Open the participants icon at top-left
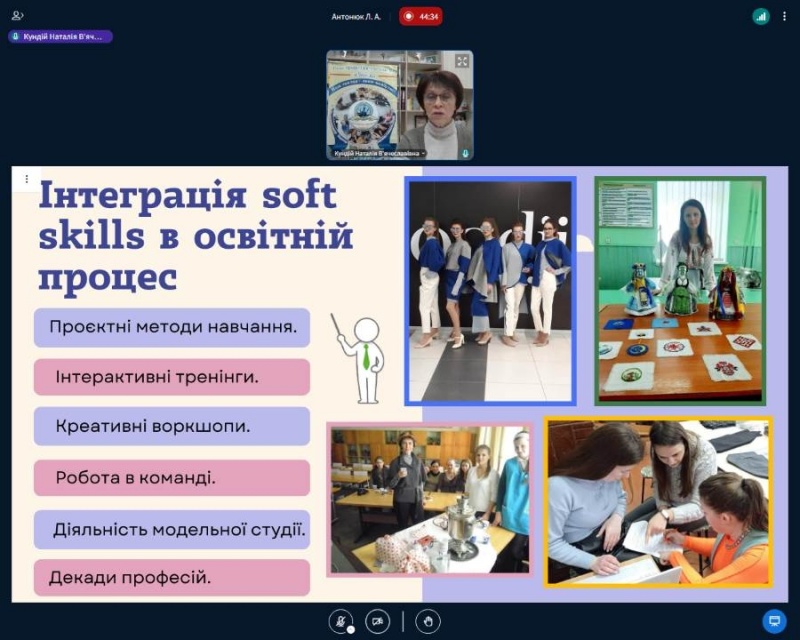Viewport: 800px width, 640px height. [17, 16]
